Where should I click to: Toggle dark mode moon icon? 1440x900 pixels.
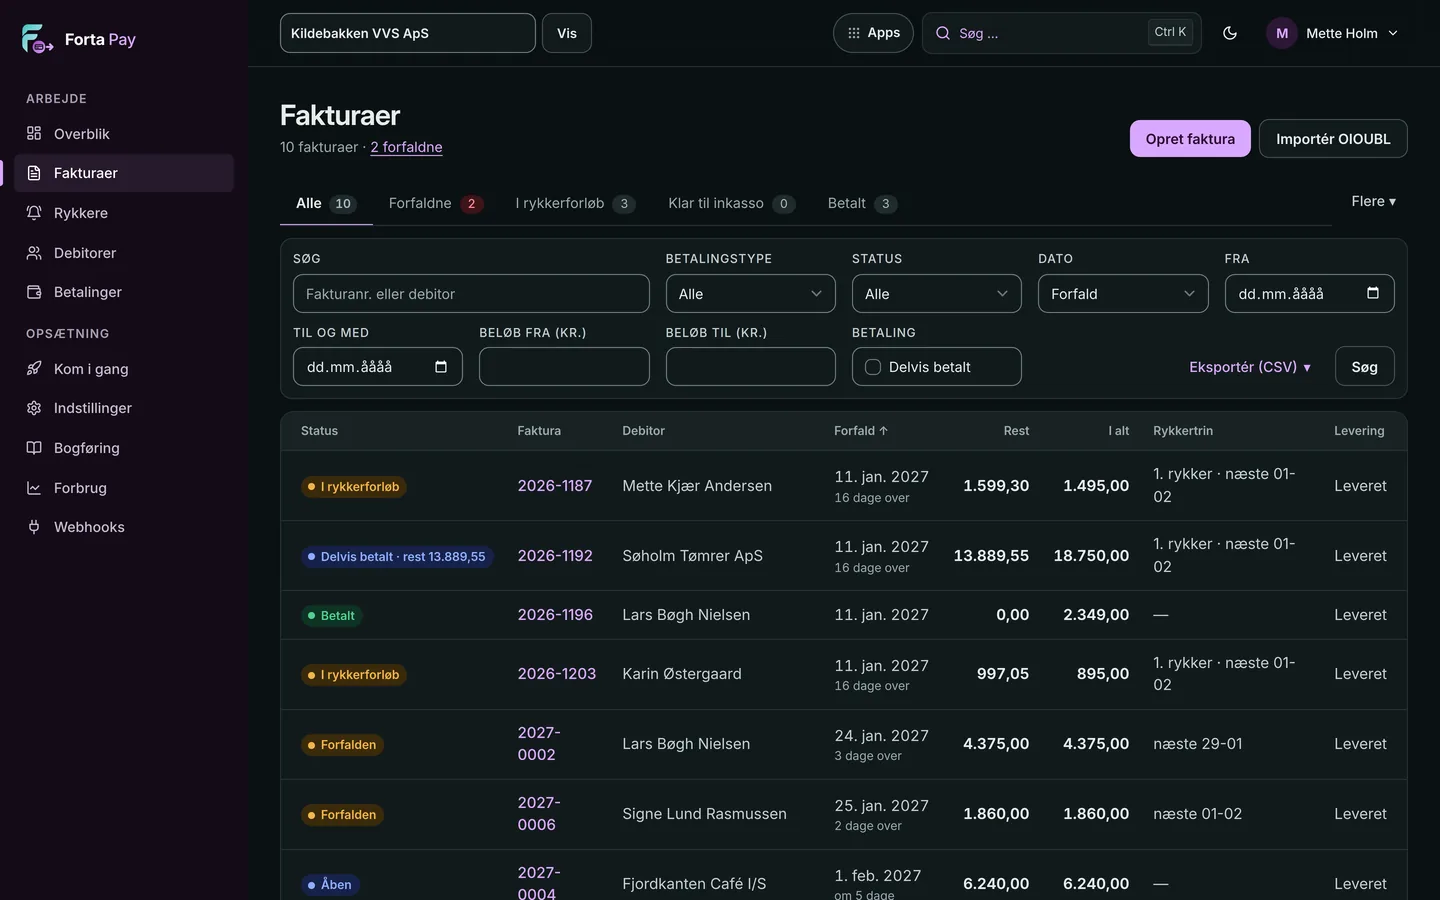1230,33
